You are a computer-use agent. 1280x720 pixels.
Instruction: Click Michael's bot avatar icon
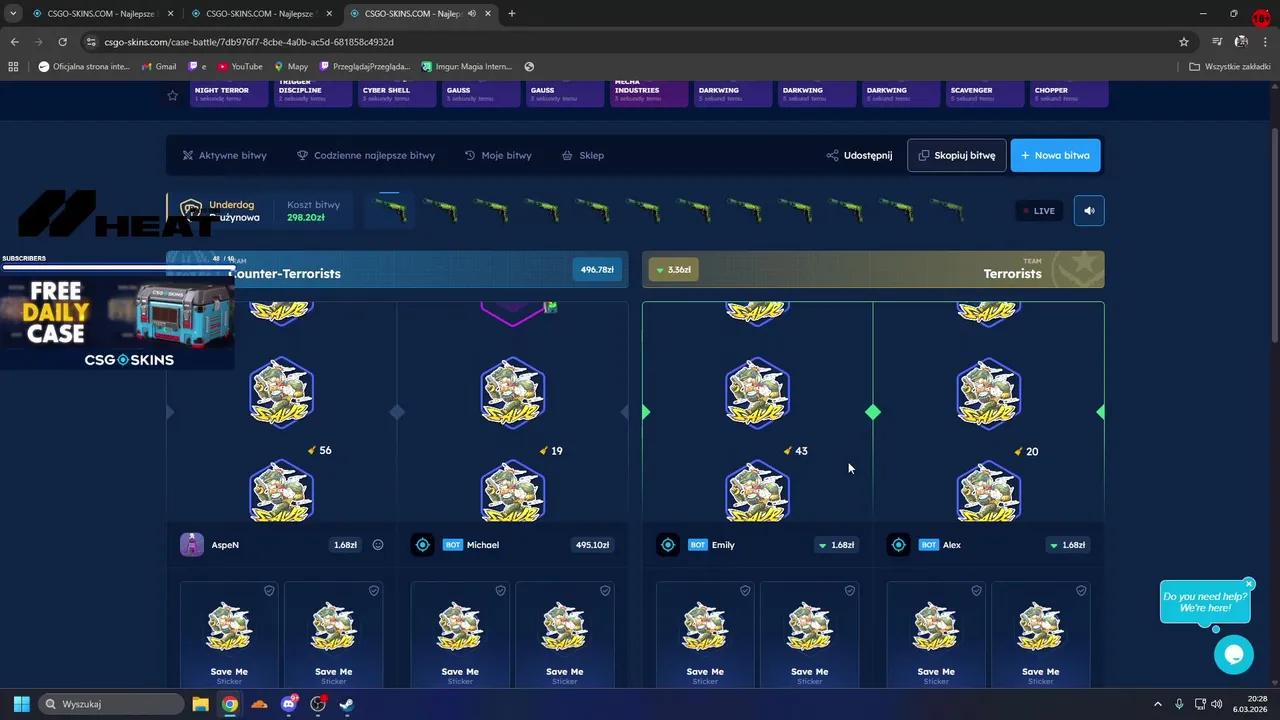[423, 545]
